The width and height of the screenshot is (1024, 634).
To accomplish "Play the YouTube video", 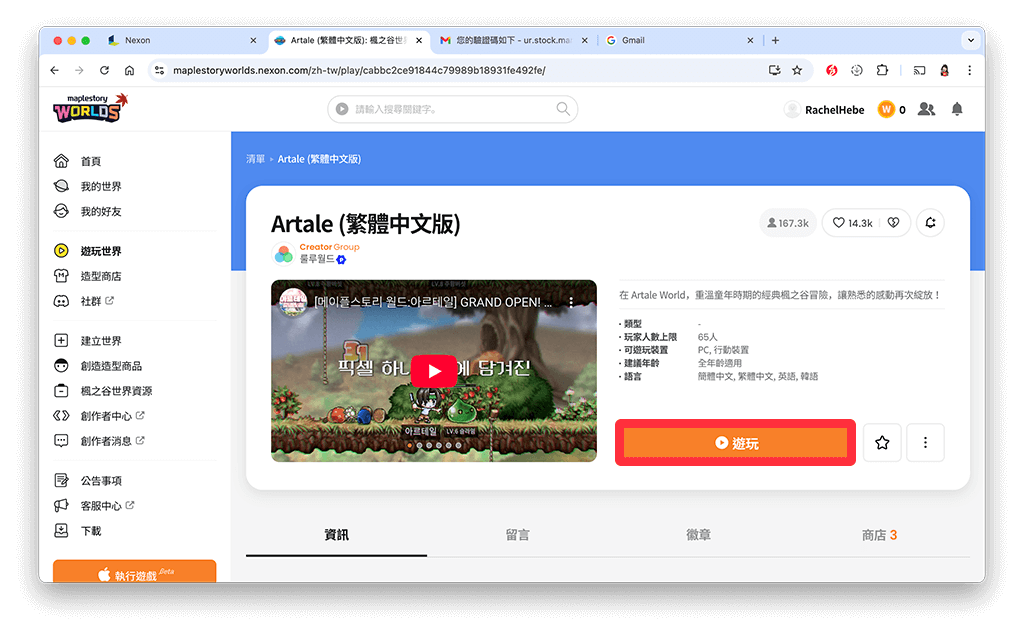I will point(434,371).
